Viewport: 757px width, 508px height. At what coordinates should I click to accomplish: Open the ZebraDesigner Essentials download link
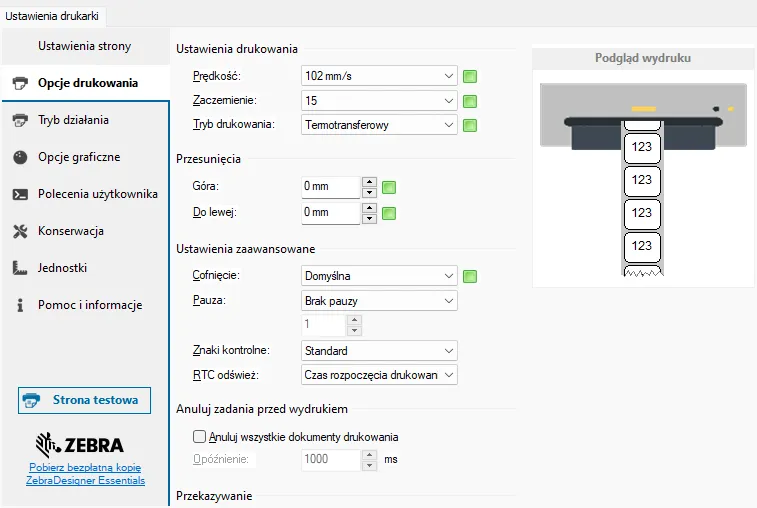85,474
